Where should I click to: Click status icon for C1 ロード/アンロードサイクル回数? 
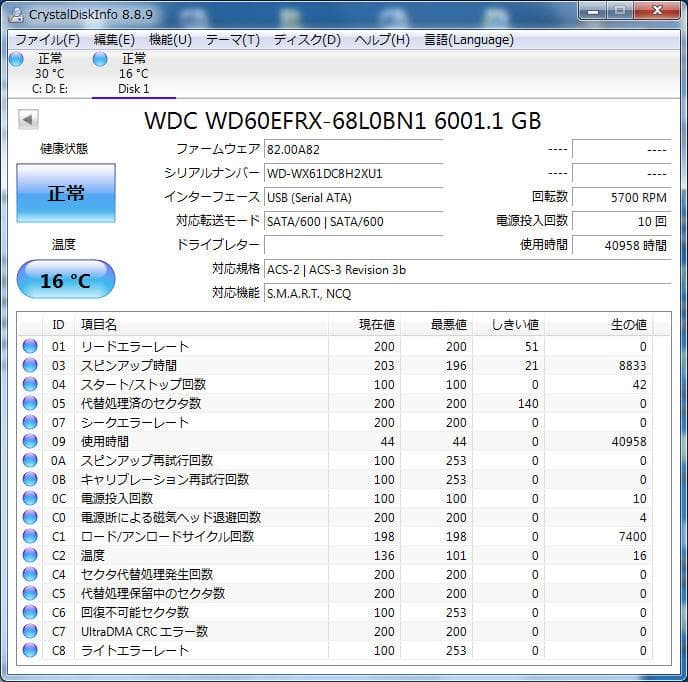point(30,536)
